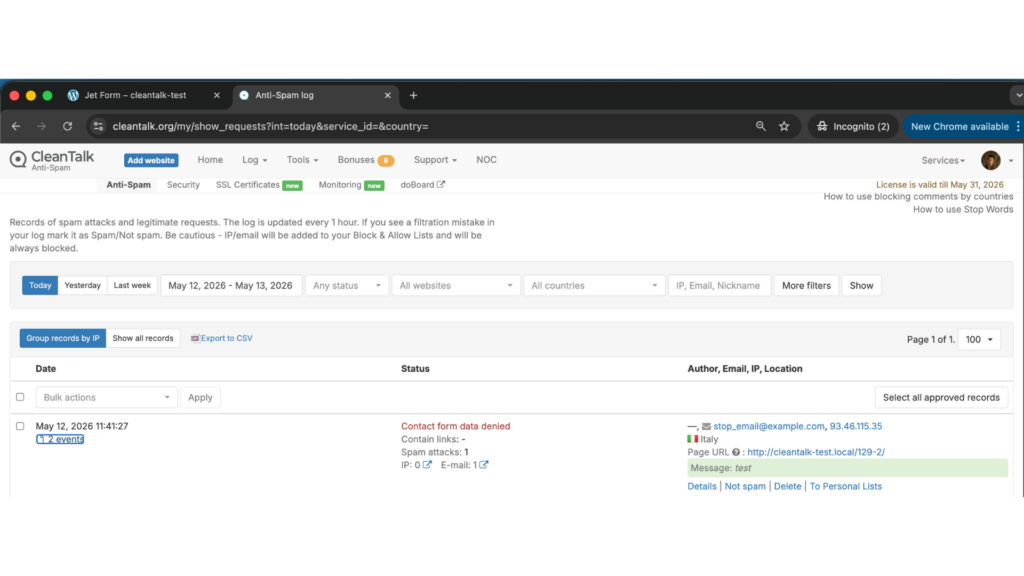Click the IP, Email, Nickname search field
The image size is (1024, 576).
[719, 285]
